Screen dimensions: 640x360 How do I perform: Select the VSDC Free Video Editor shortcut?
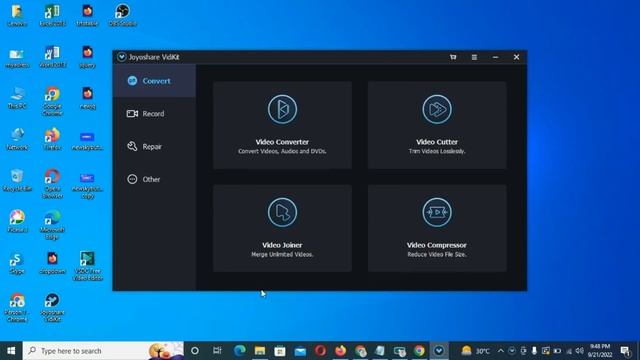click(x=87, y=266)
